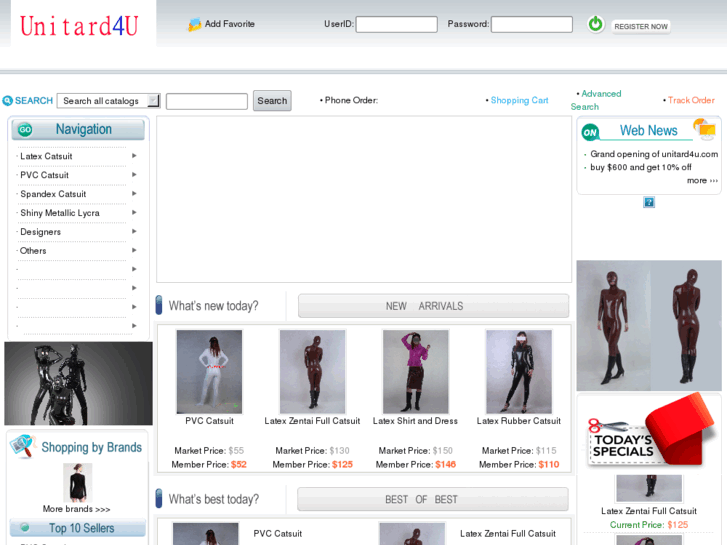This screenshot has height=545, width=727.
Task: Expand the Others submenu arrow
Action: (x=134, y=250)
